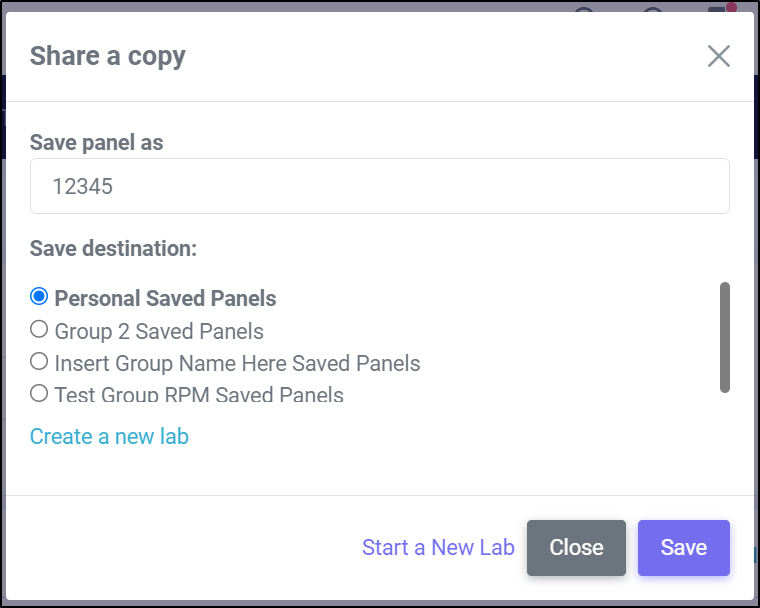Click the Save panel as text field

[380, 186]
